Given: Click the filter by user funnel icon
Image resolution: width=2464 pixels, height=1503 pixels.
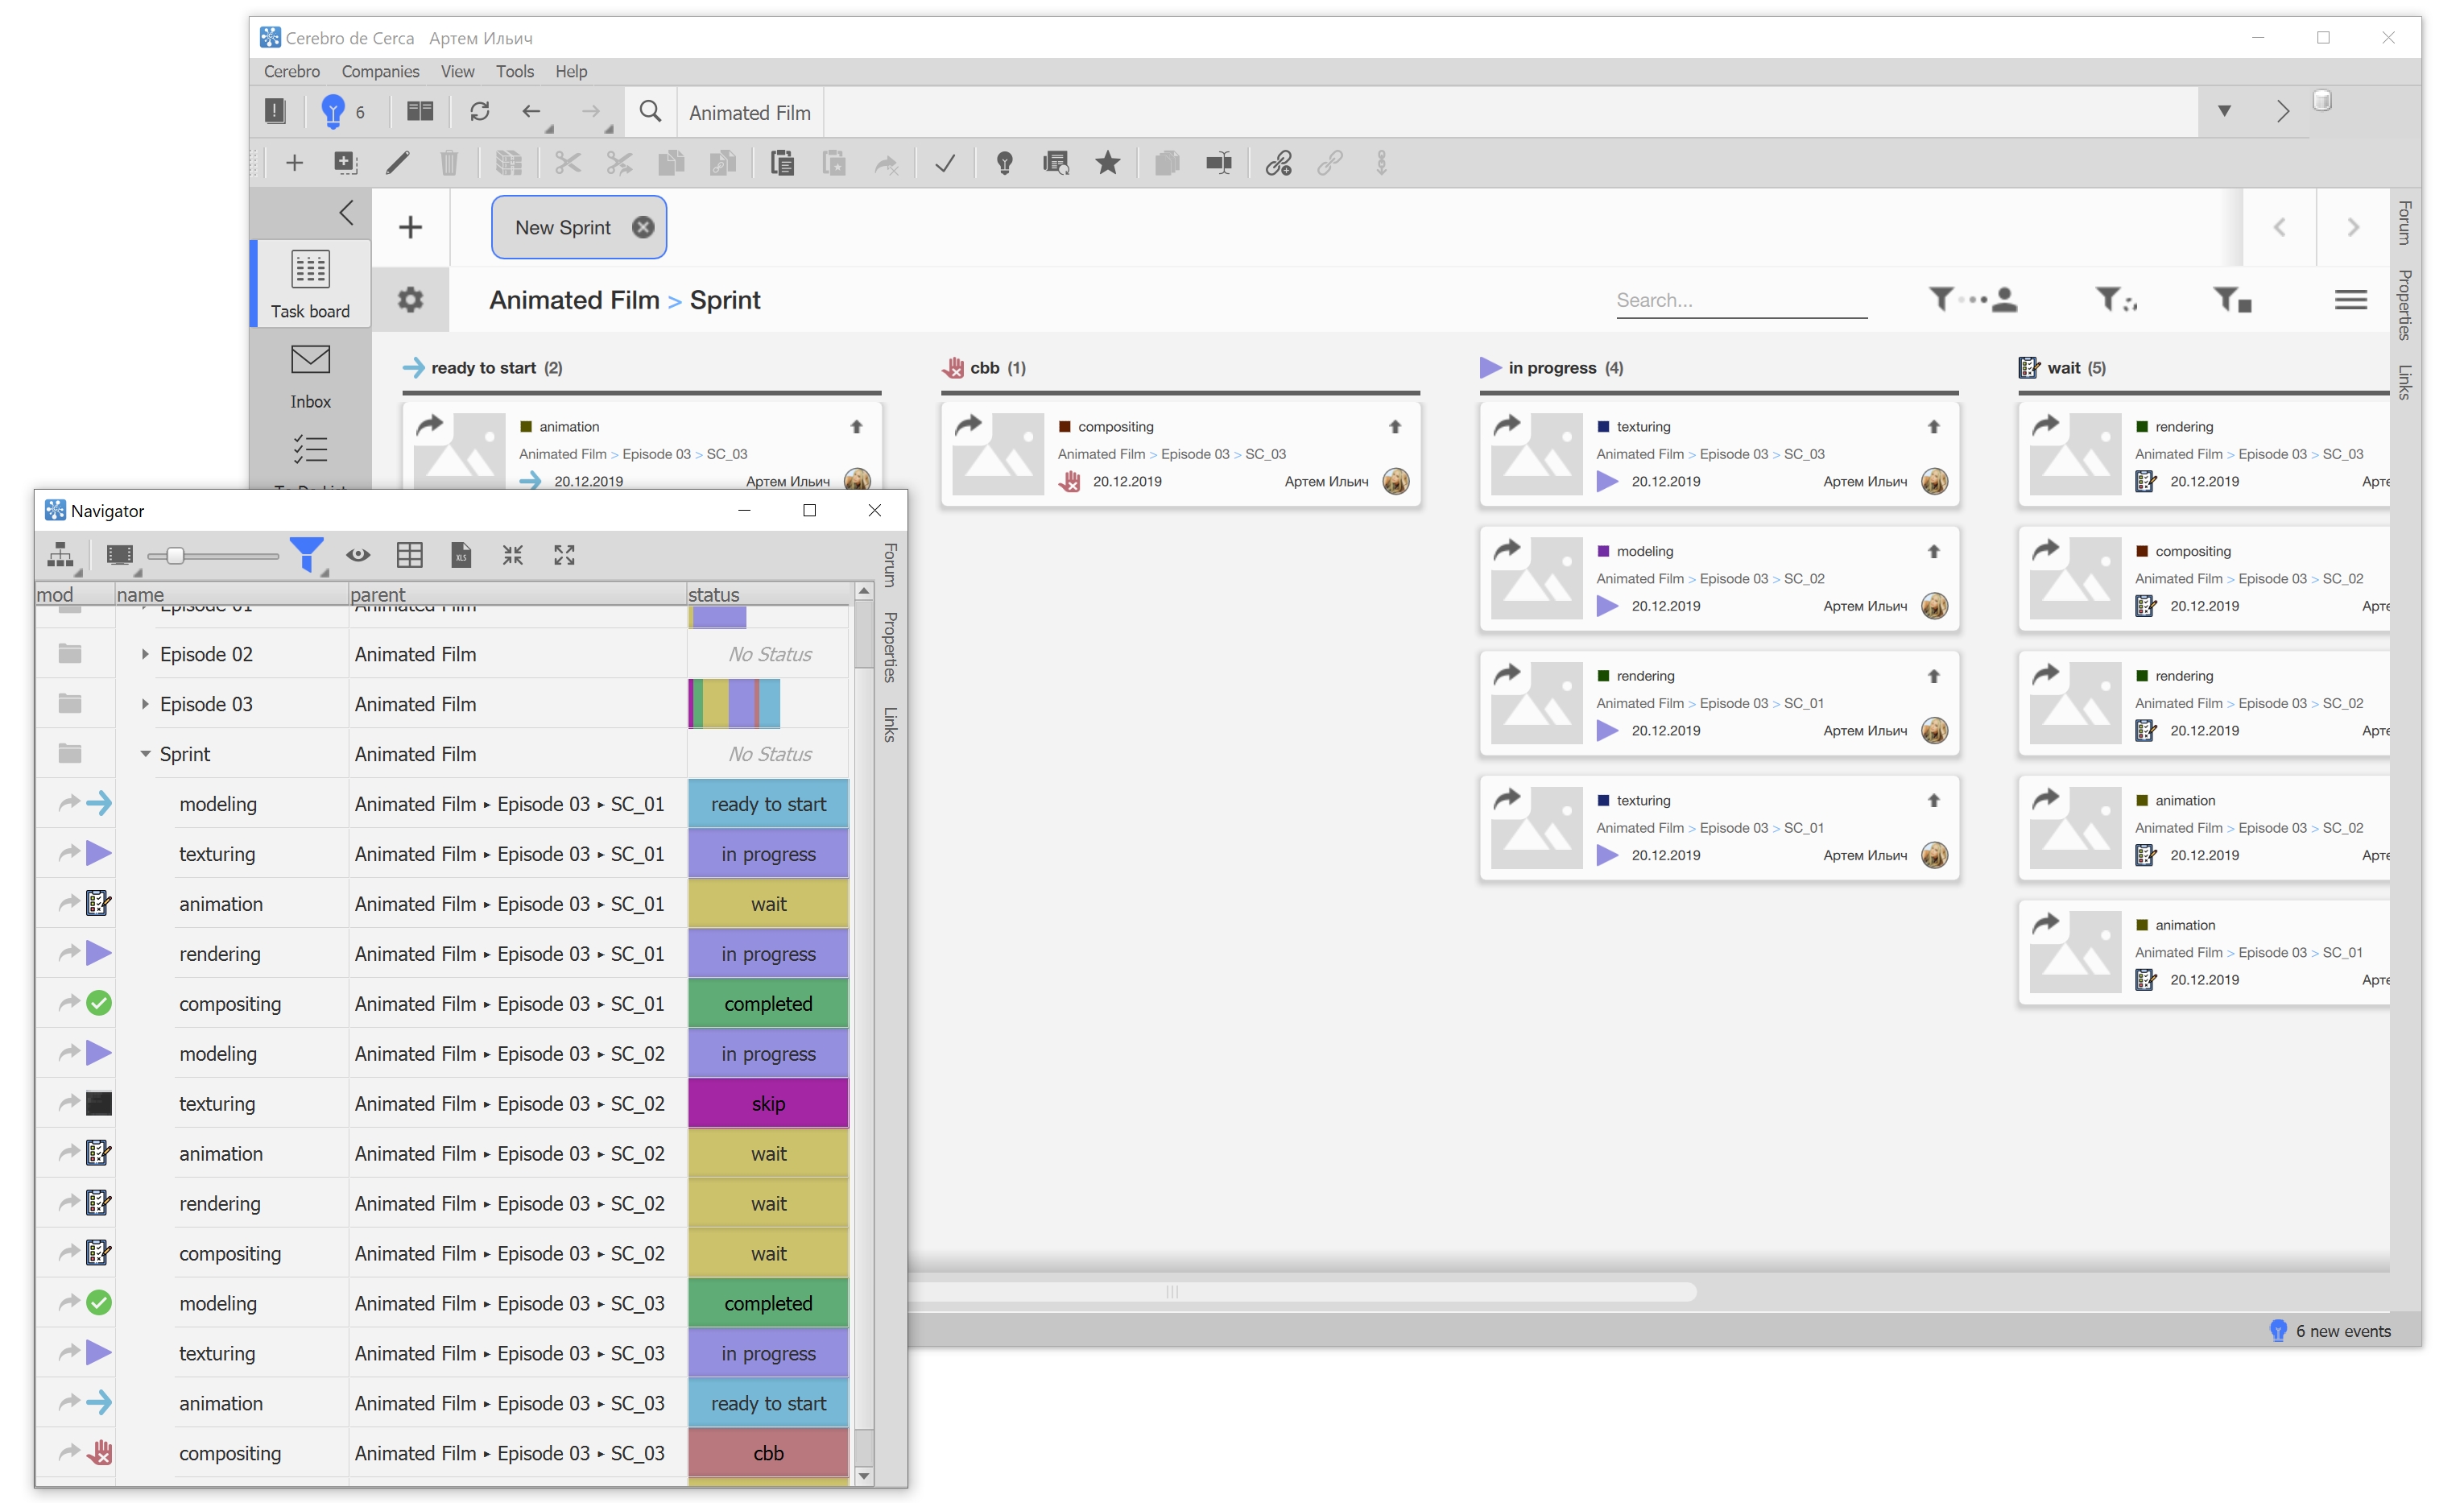Looking at the screenshot, I should pyautogui.click(x=1972, y=299).
